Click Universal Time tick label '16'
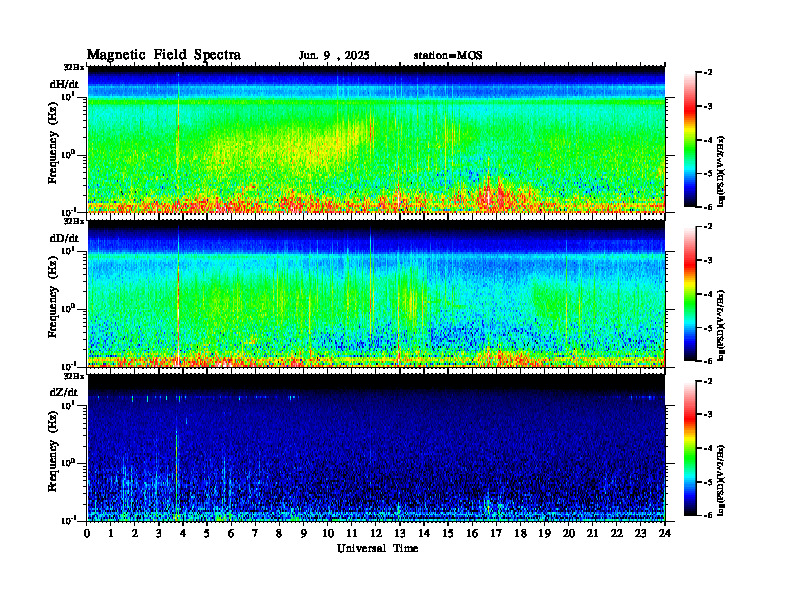Image resolution: width=792 pixels, height=612 pixels. tap(472, 533)
